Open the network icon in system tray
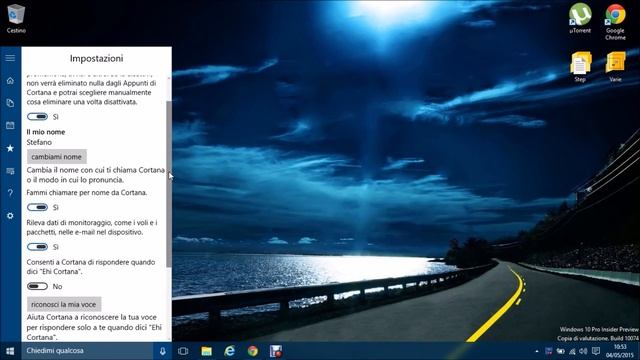The width and height of the screenshot is (640, 360). (x=572, y=351)
